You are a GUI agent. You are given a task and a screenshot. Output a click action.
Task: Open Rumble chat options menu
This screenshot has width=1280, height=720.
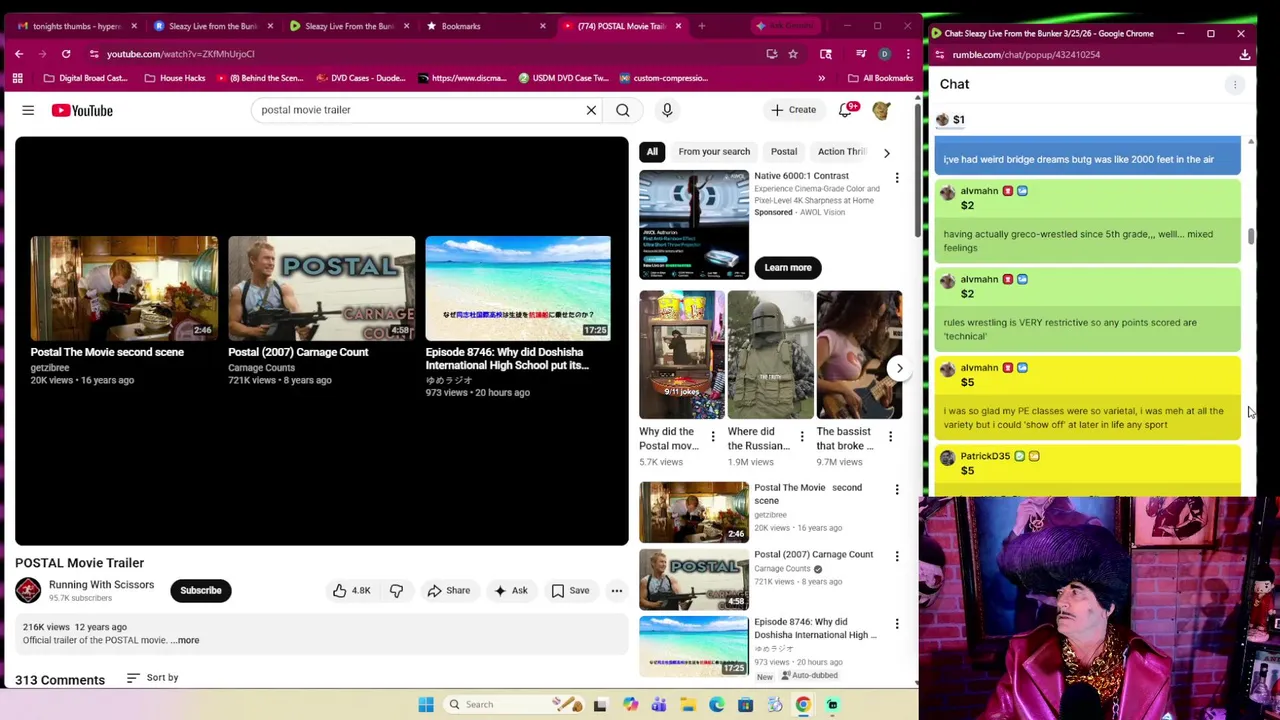1235,85
